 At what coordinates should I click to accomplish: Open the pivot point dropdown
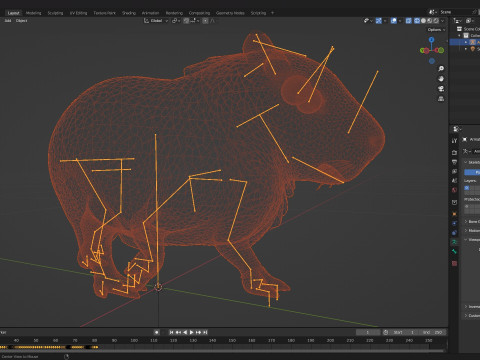(176, 21)
